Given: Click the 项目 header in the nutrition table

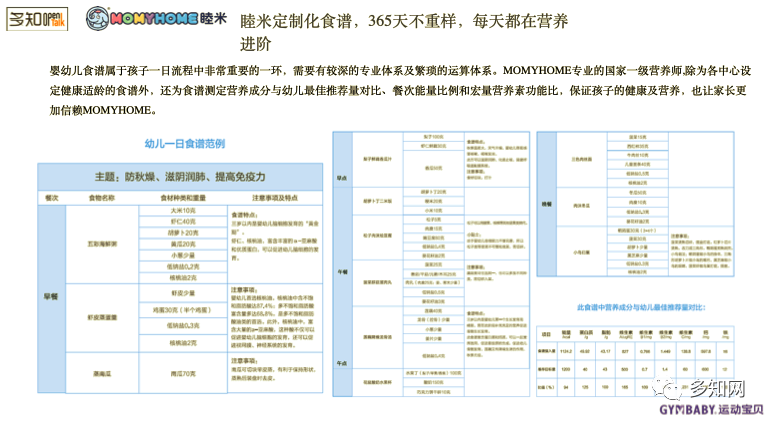Looking at the screenshot, I should [x=546, y=334].
